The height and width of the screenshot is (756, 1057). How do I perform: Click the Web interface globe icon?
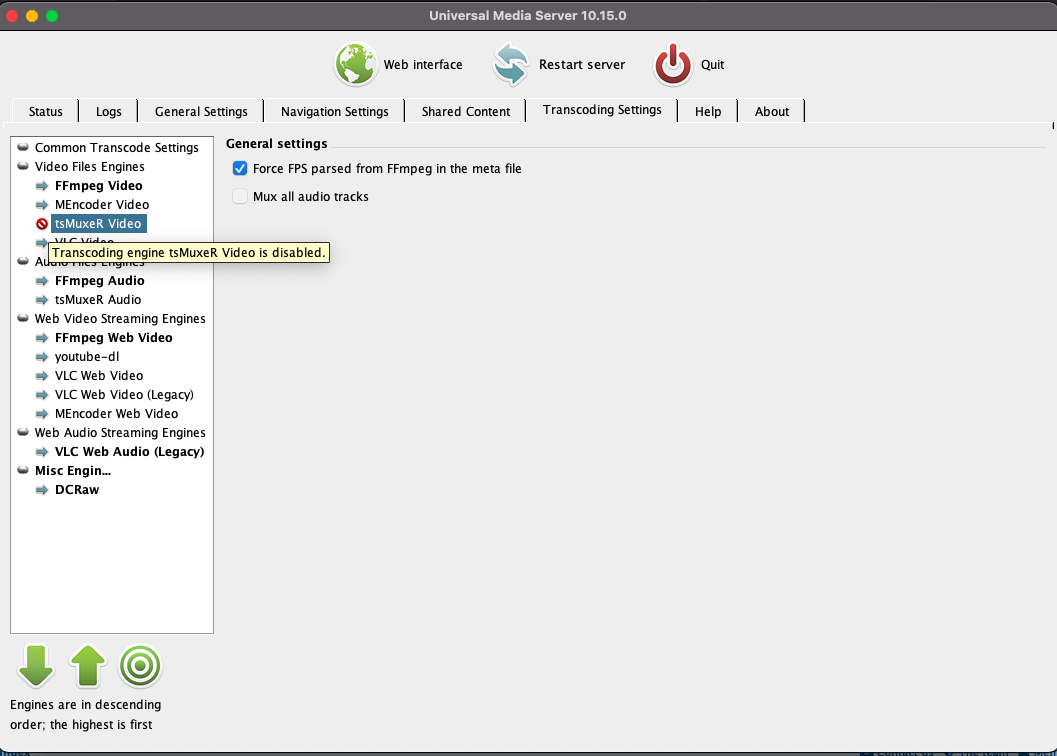point(355,64)
